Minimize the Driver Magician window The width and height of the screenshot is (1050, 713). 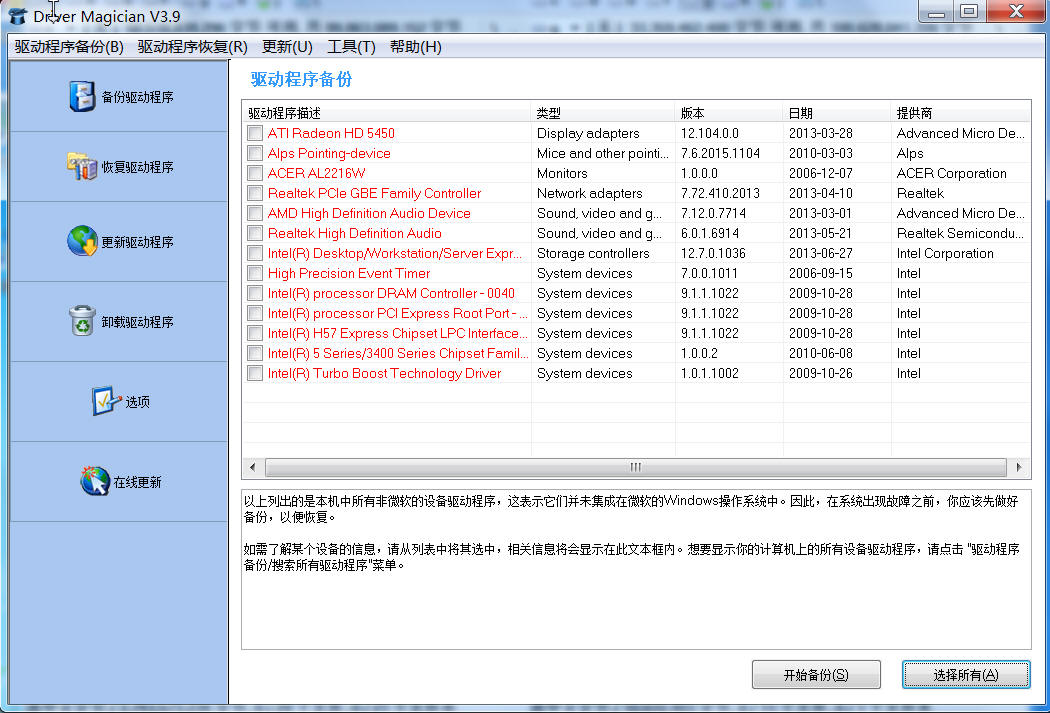tap(936, 12)
